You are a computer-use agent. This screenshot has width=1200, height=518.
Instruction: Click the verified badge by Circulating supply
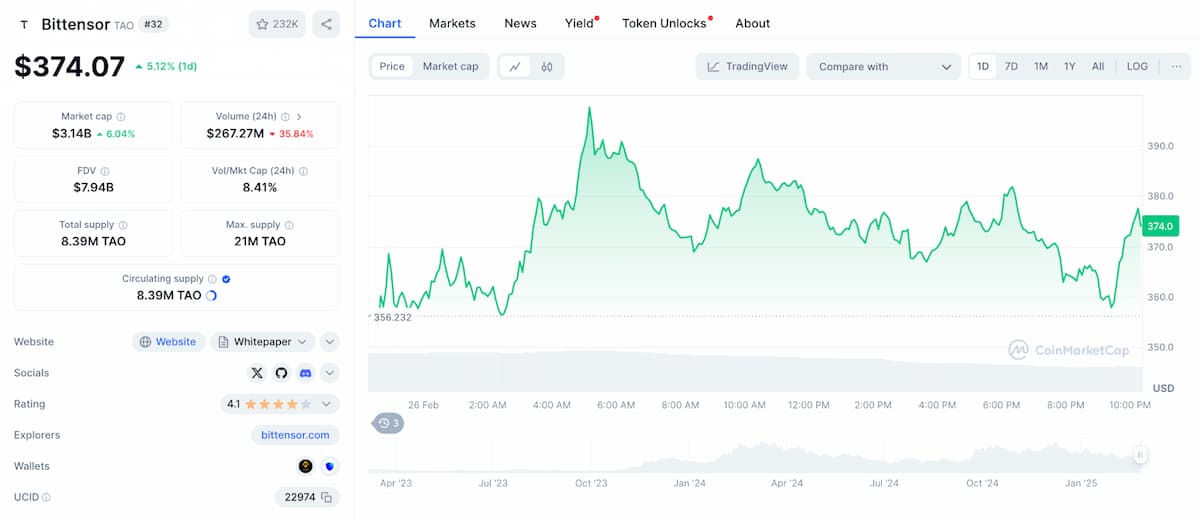point(226,279)
